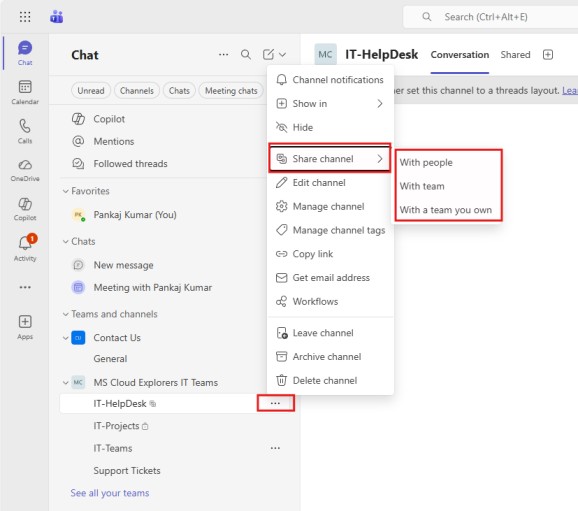Open IT-Teams more options ellipsis
Viewport: 578px width, 511px height.
point(275,448)
